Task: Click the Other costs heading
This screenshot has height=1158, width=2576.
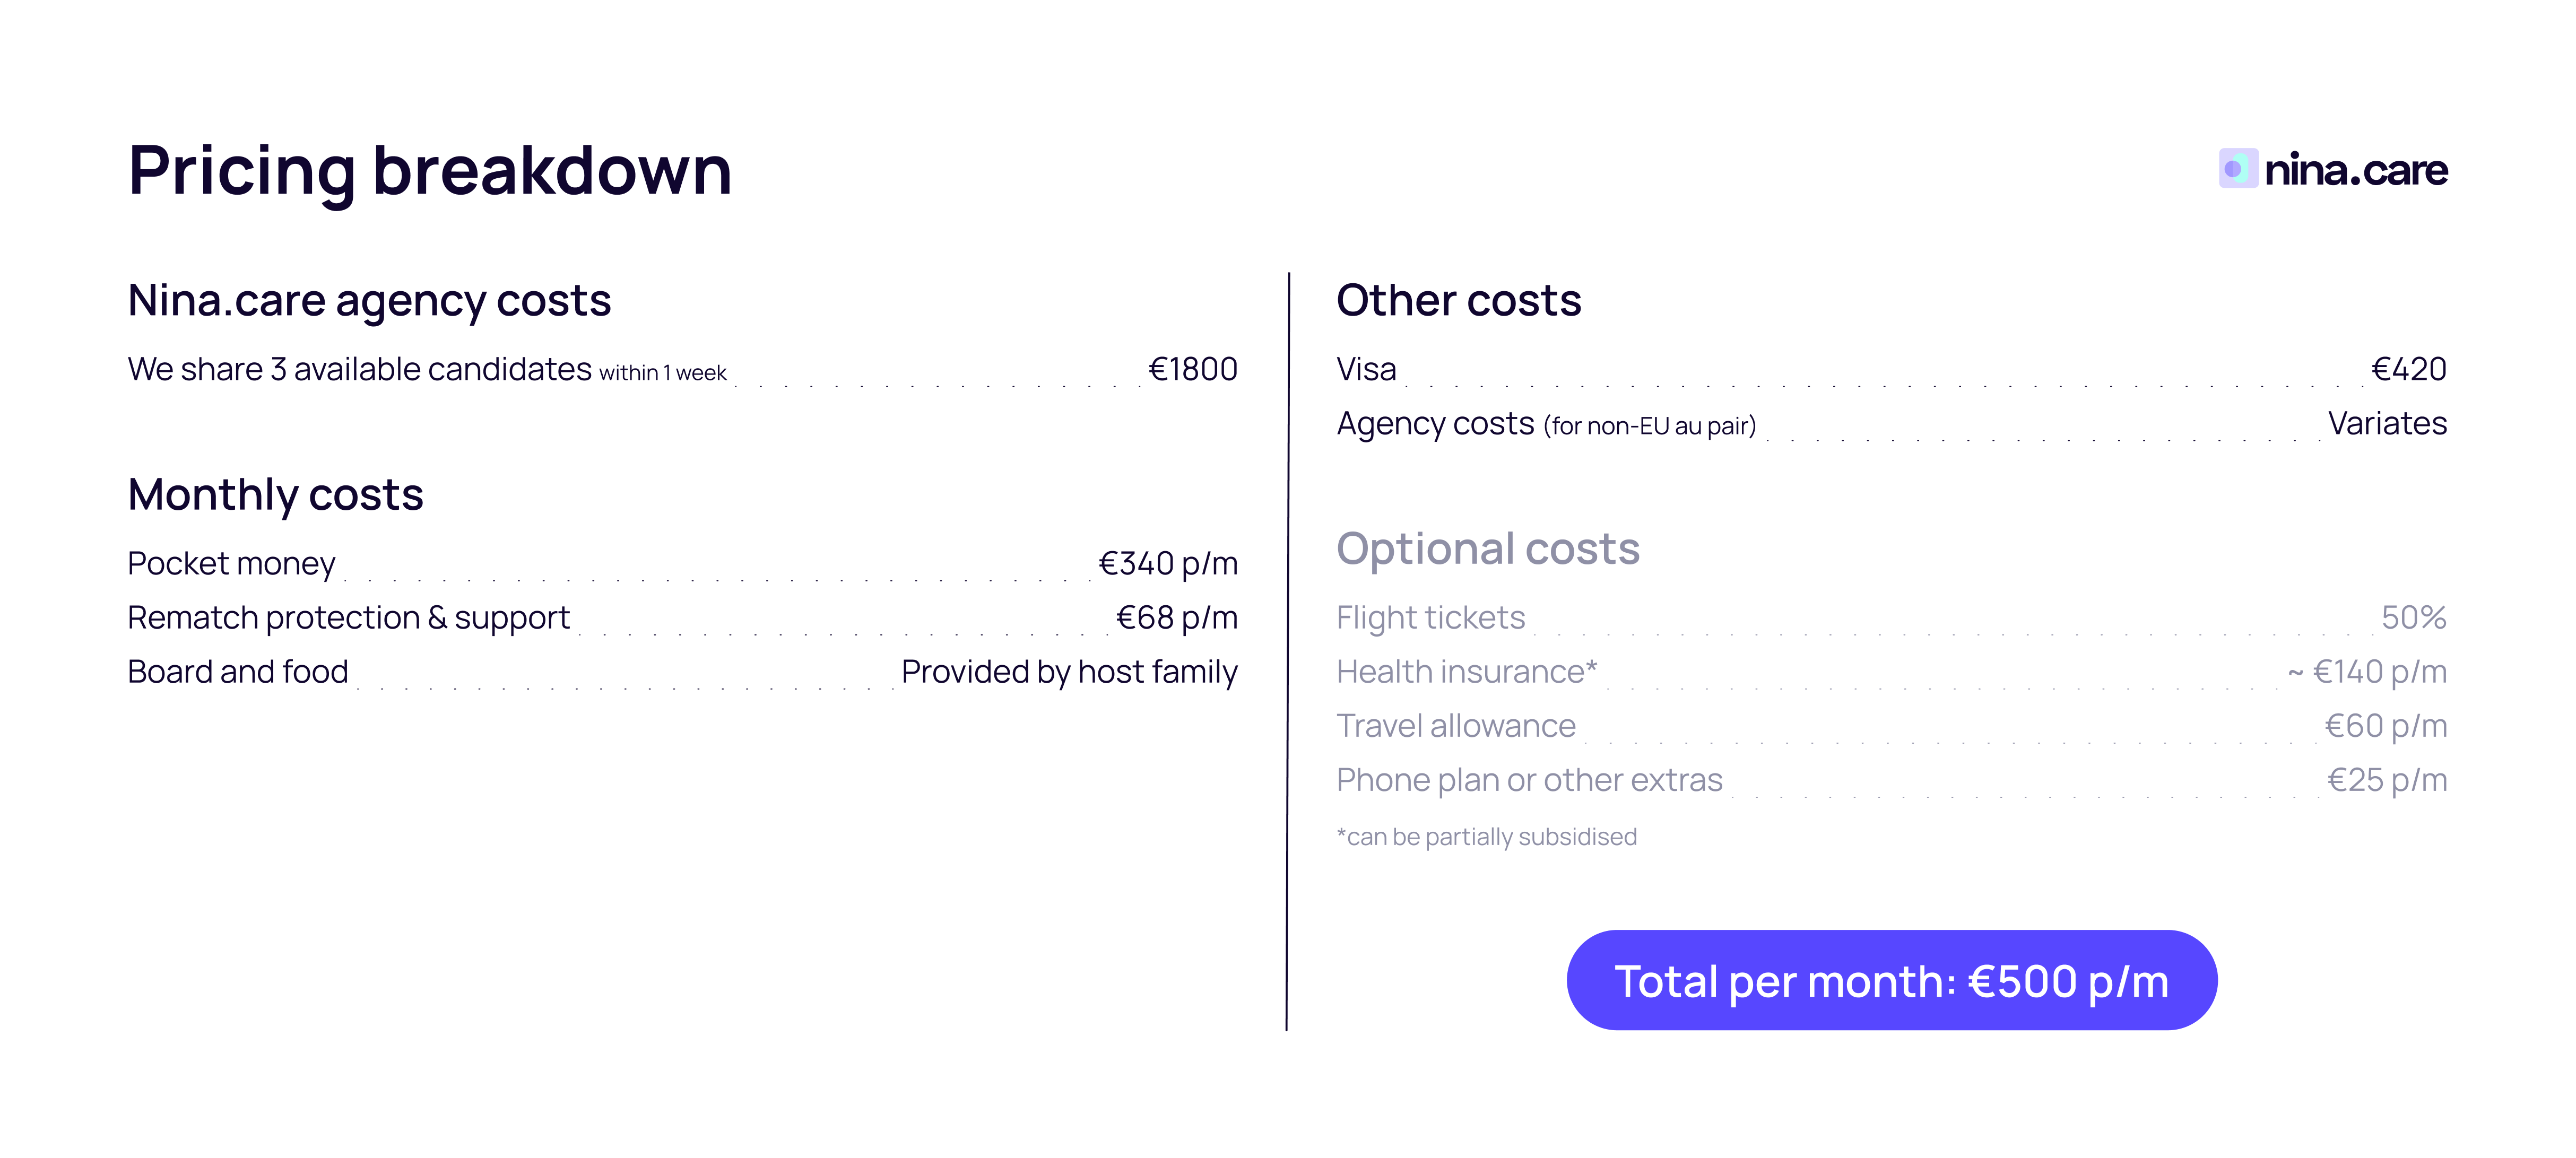Action: (1458, 300)
